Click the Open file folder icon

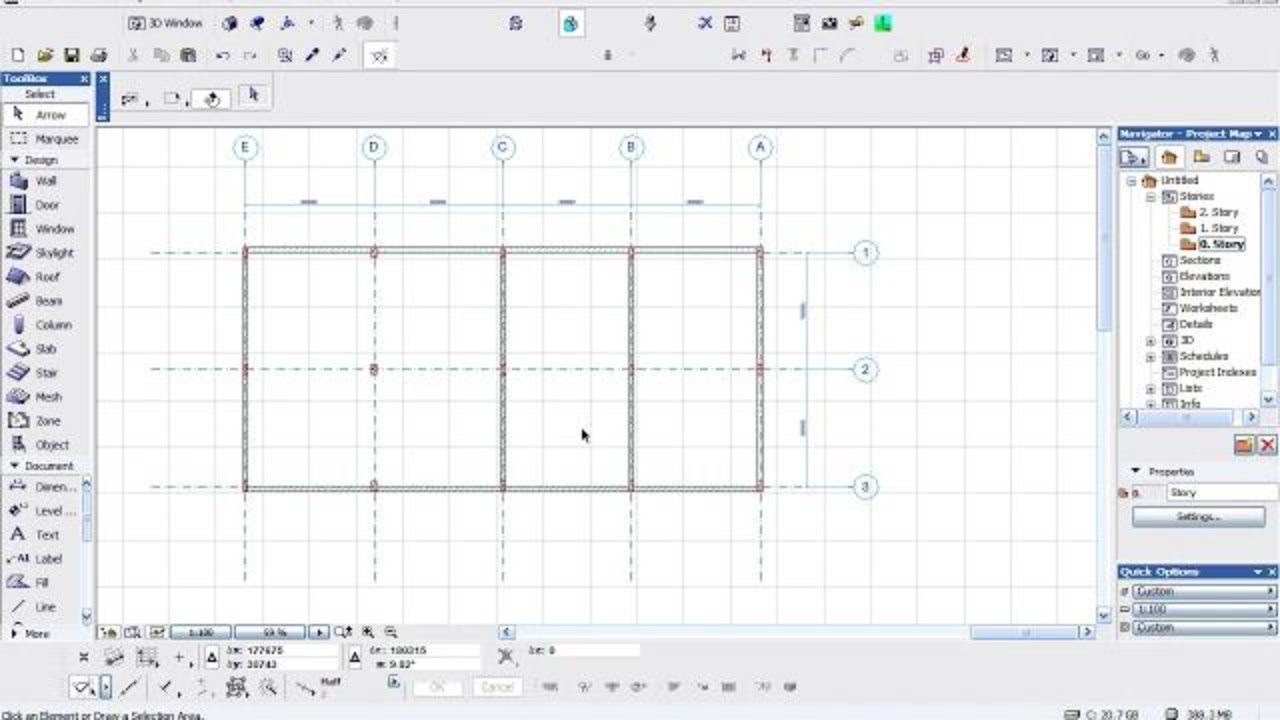point(45,56)
